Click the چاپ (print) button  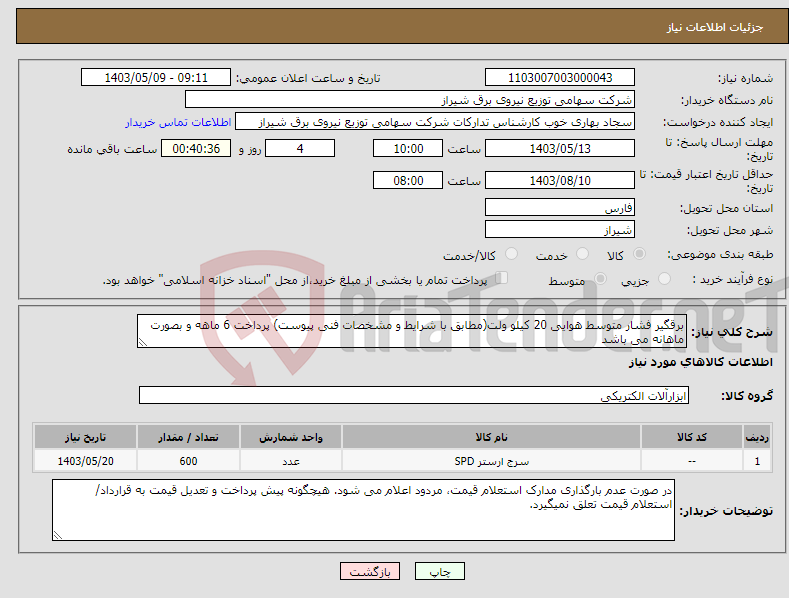(439, 571)
